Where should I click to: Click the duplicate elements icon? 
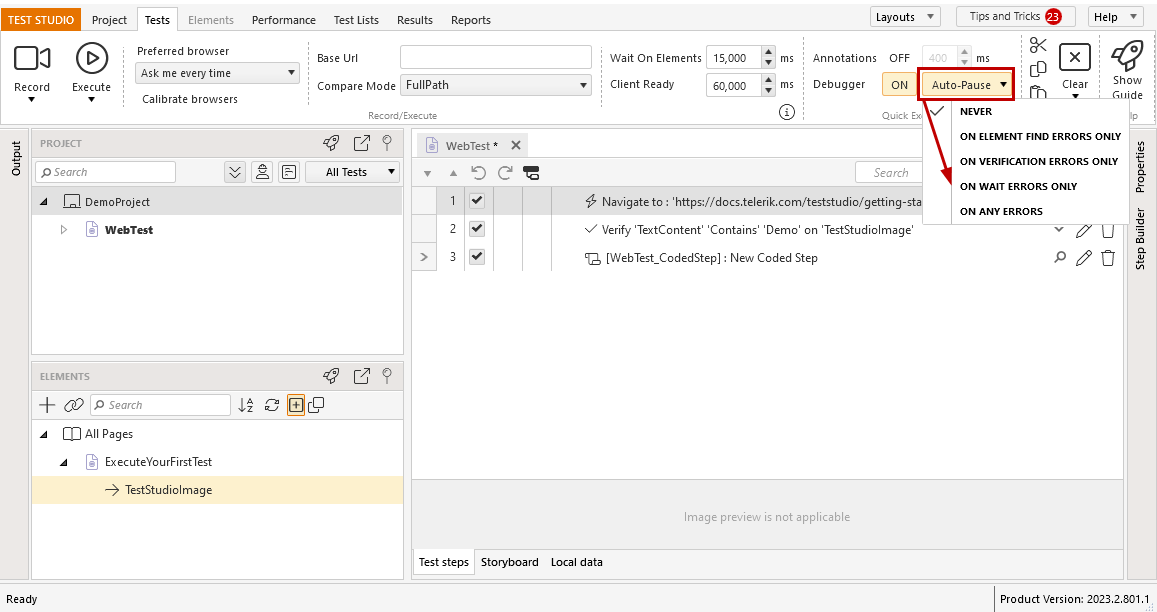click(x=317, y=405)
